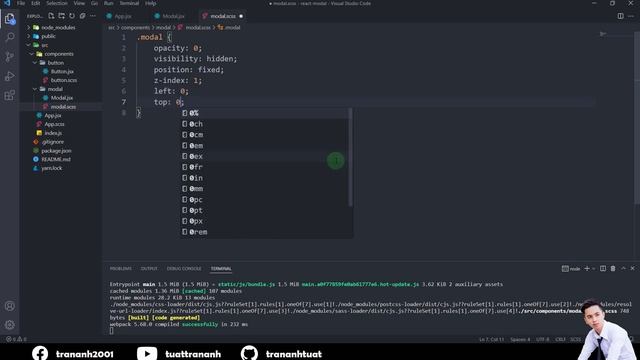The height and width of the screenshot is (360, 640).
Task: Select the node terminal shell indicator
Action: click(x=571, y=269)
